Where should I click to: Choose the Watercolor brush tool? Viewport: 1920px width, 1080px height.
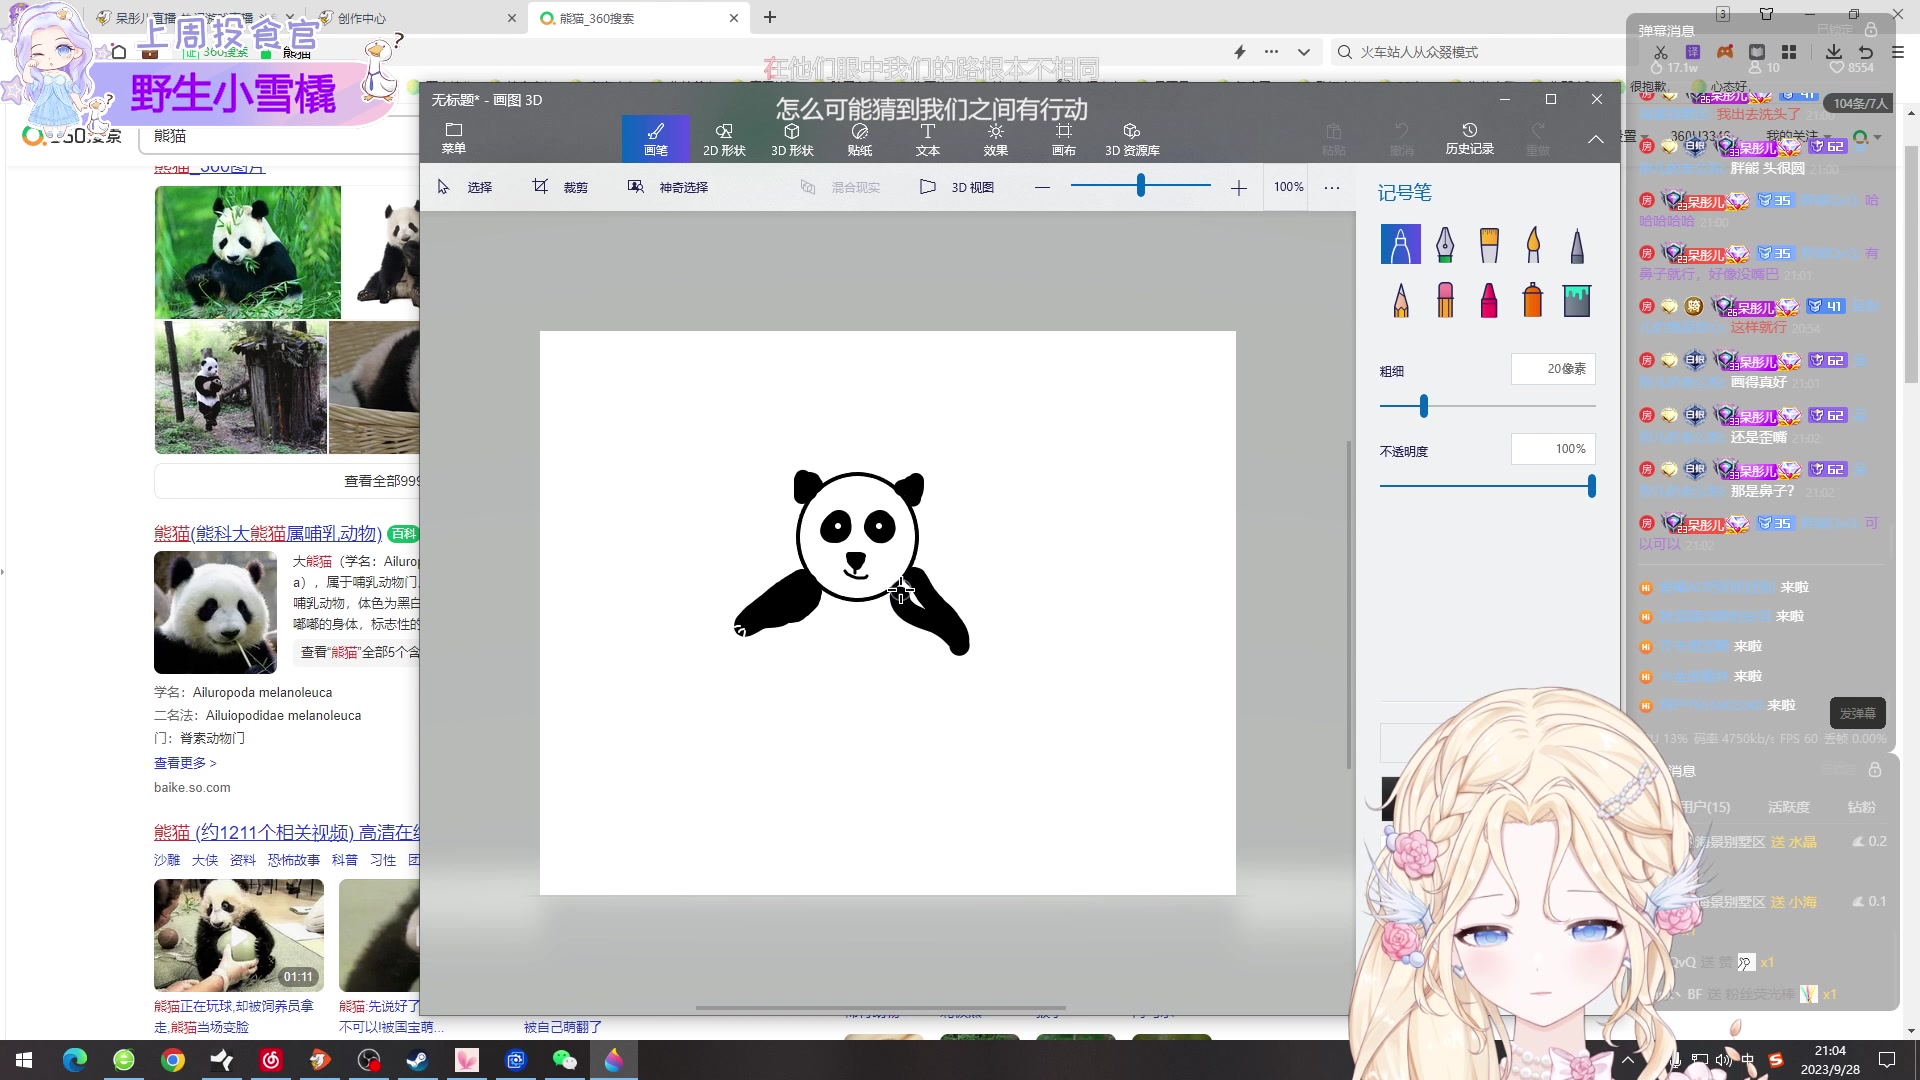pos(1533,244)
